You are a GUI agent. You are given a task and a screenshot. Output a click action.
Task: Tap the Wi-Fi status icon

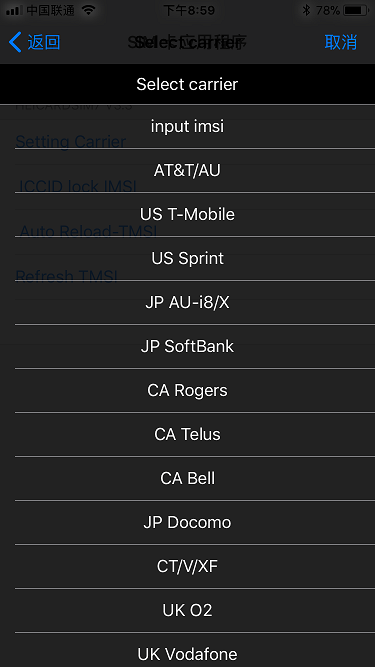click(88, 10)
